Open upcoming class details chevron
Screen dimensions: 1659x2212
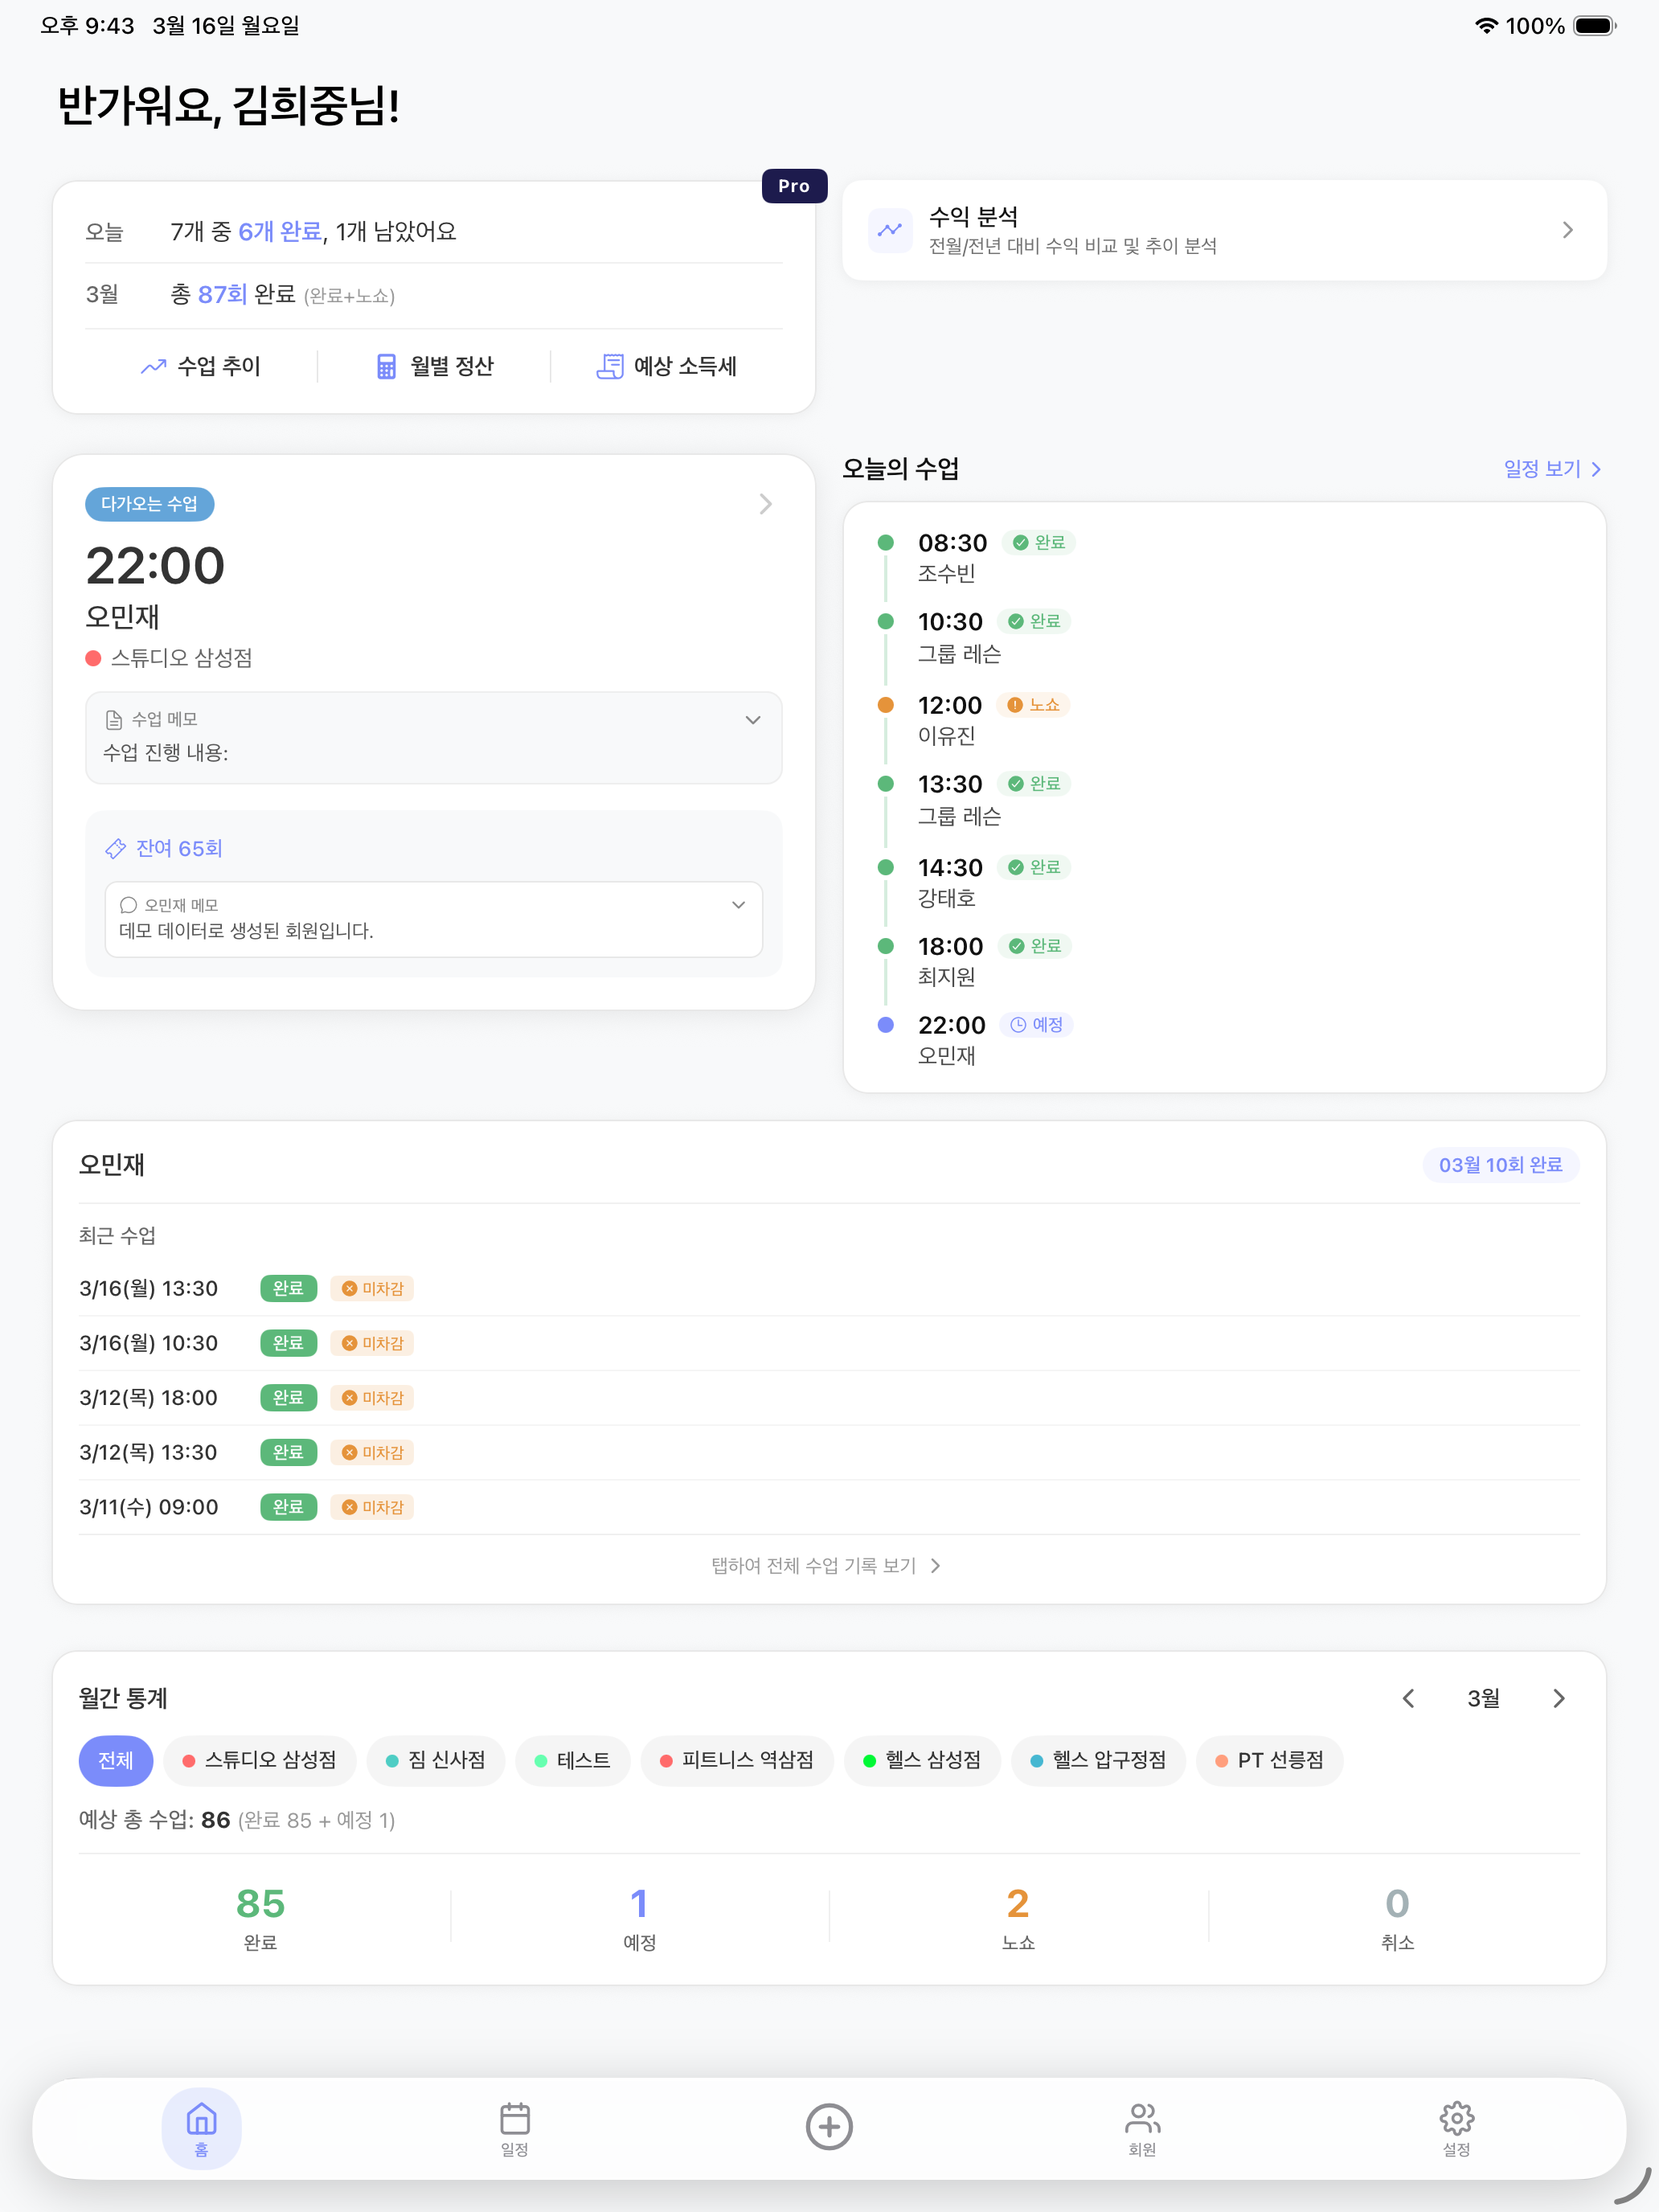(x=765, y=504)
